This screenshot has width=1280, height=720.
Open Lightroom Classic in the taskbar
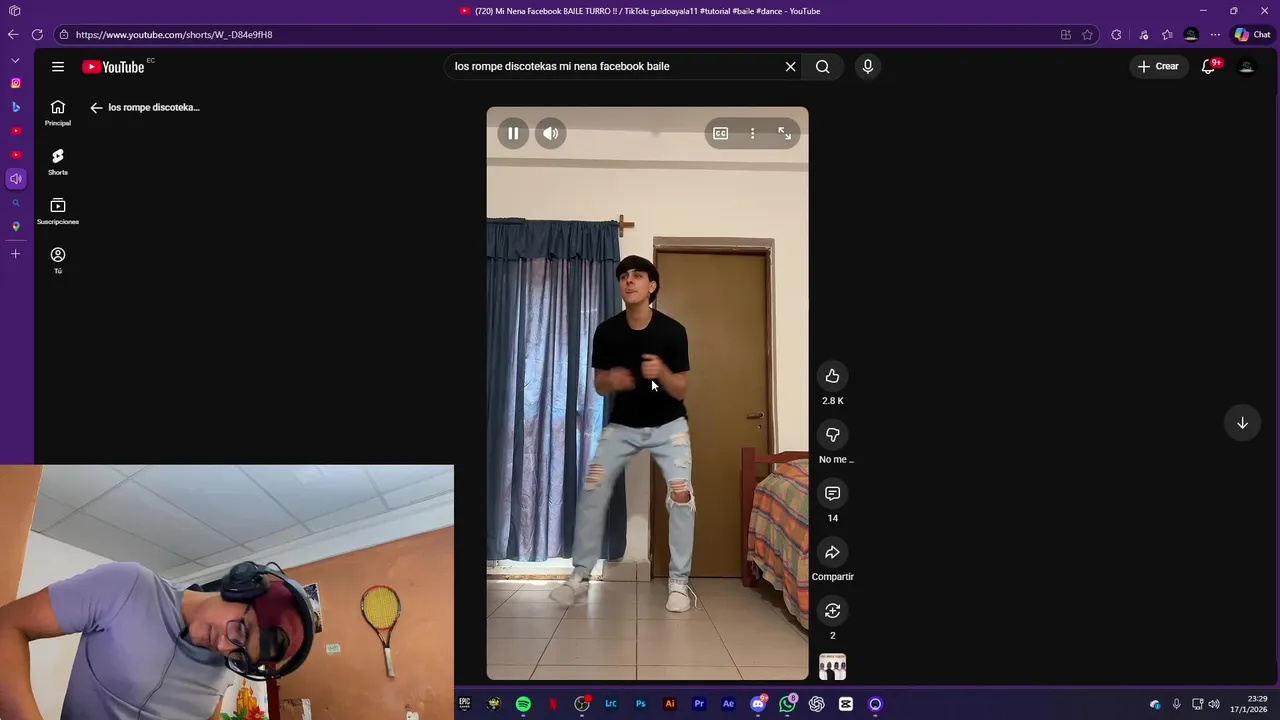pos(611,704)
